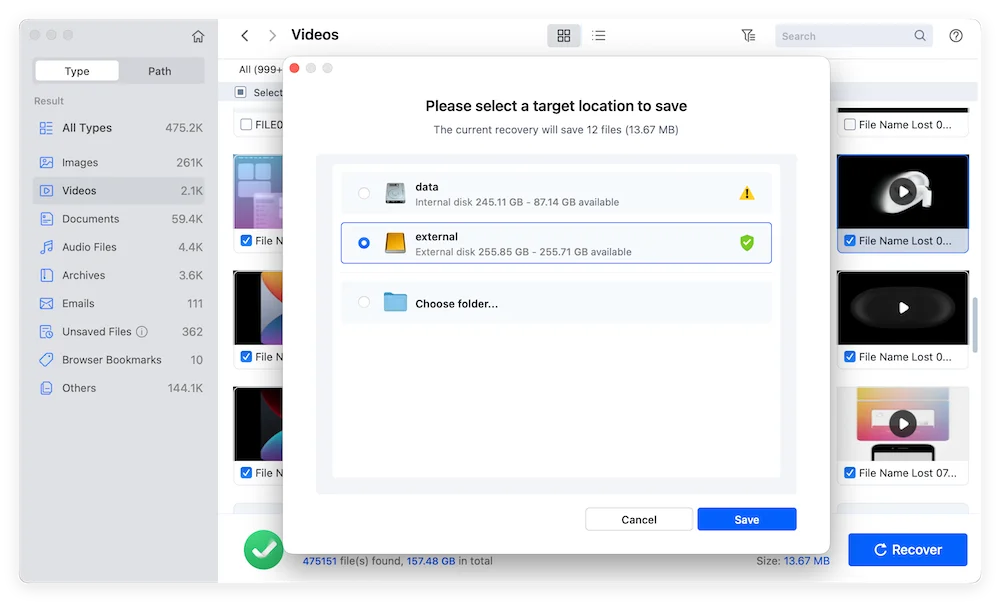Viewport: 1000px width, 602px height.
Task: Open the help question mark icon
Action: [x=955, y=36]
